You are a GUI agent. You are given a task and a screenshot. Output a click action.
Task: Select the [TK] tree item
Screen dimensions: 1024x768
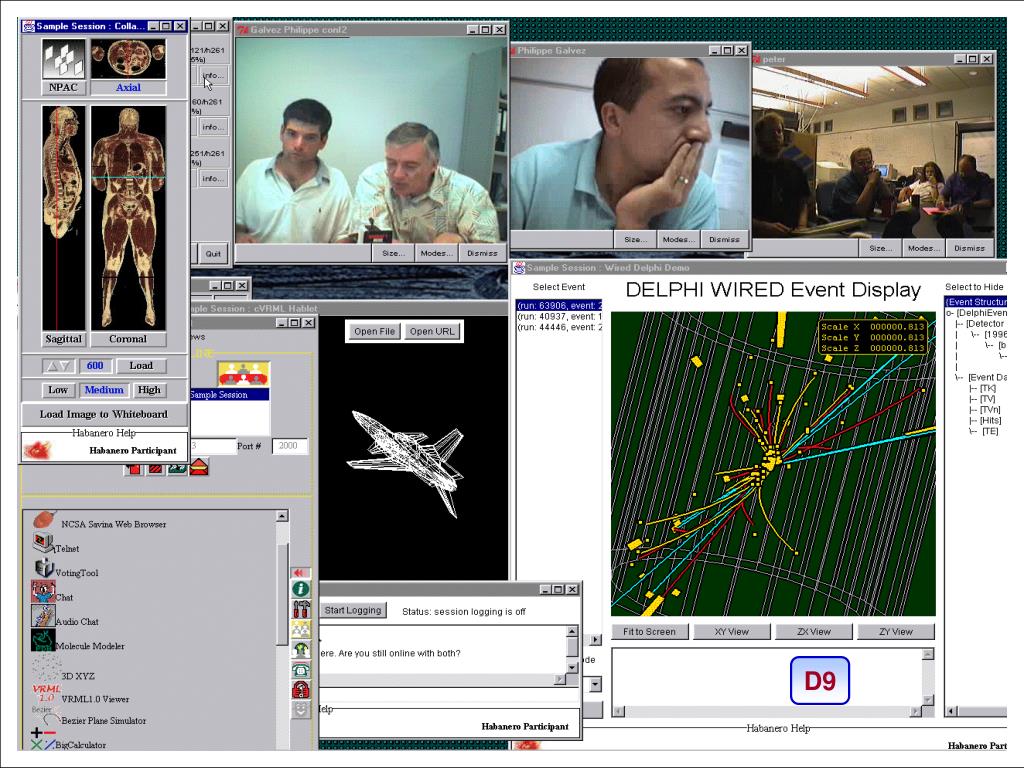[x=988, y=388]
